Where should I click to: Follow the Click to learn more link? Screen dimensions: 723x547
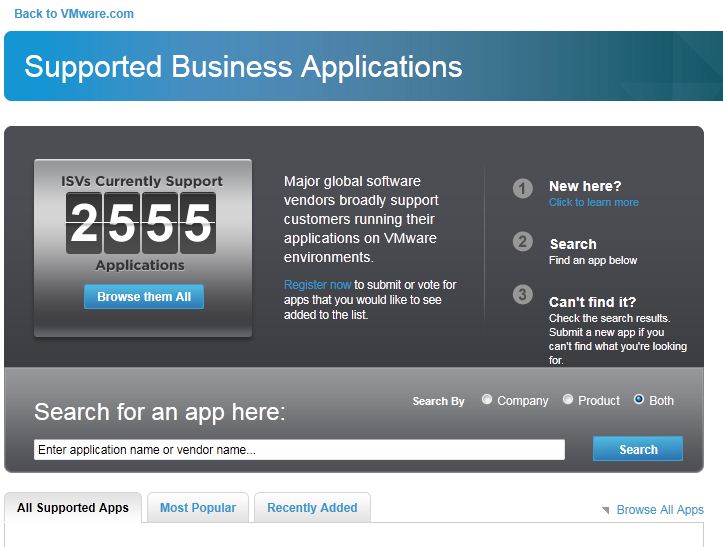(x=593, y=202)
